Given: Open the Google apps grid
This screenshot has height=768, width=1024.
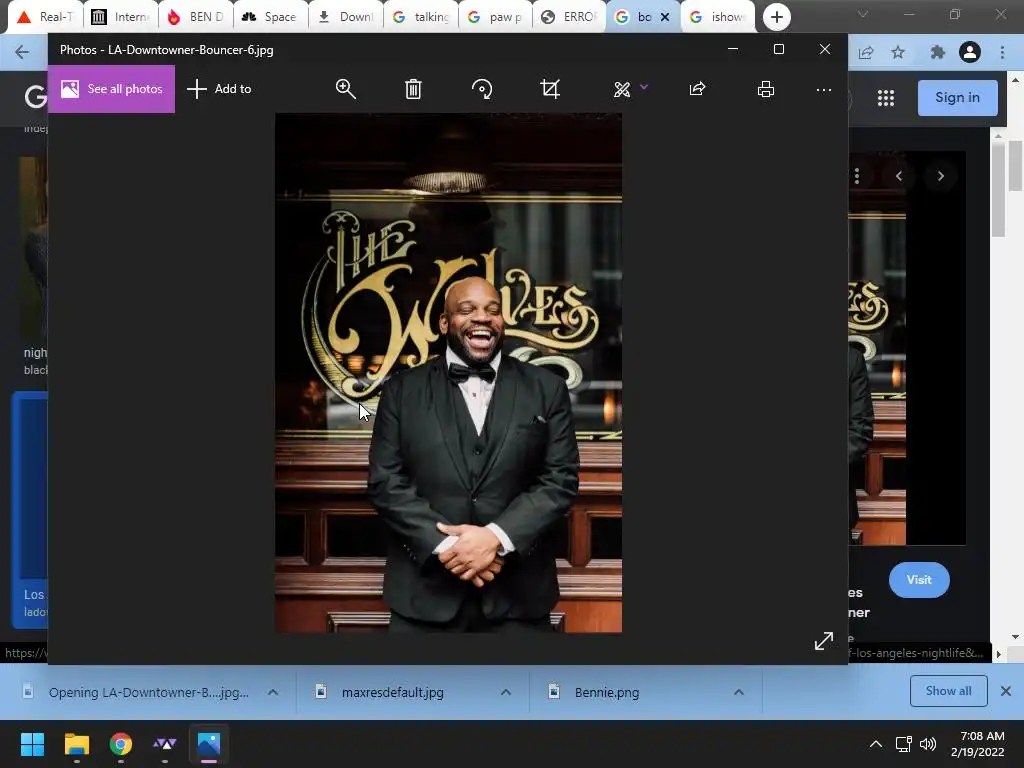Looking at the screenshot, I should point(886,98).
